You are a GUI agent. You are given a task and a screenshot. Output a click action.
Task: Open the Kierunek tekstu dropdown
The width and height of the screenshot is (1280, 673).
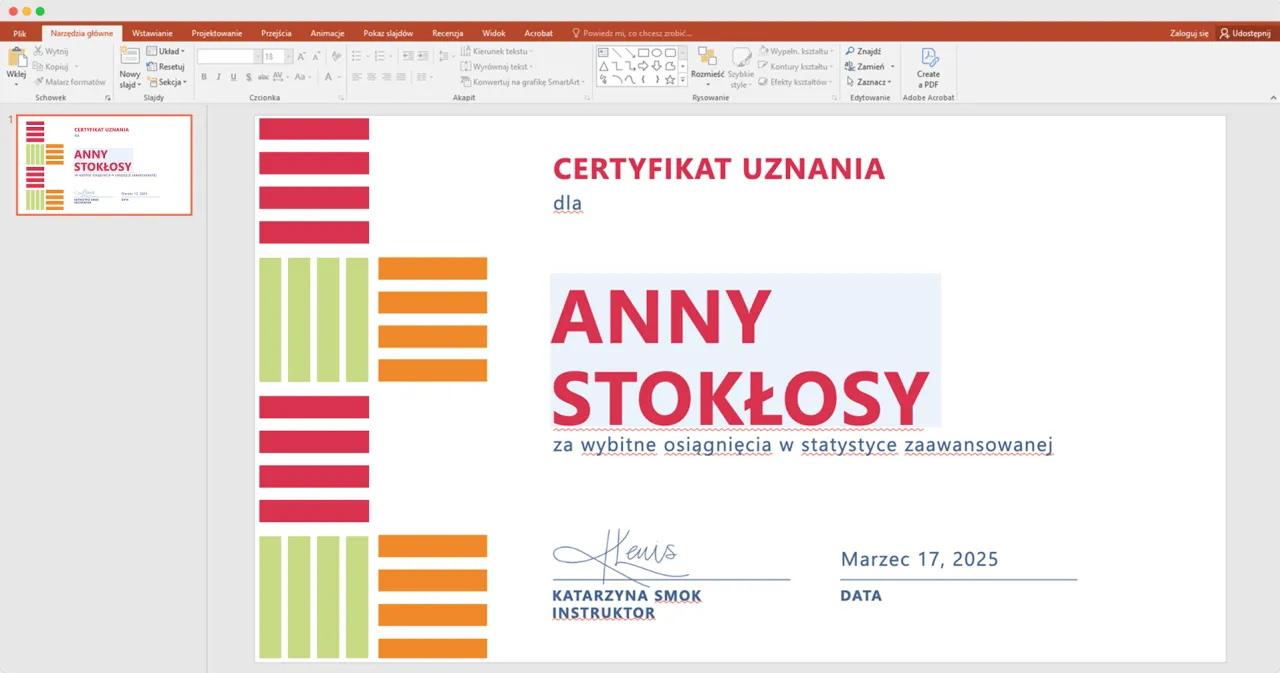tap(497, 51)
